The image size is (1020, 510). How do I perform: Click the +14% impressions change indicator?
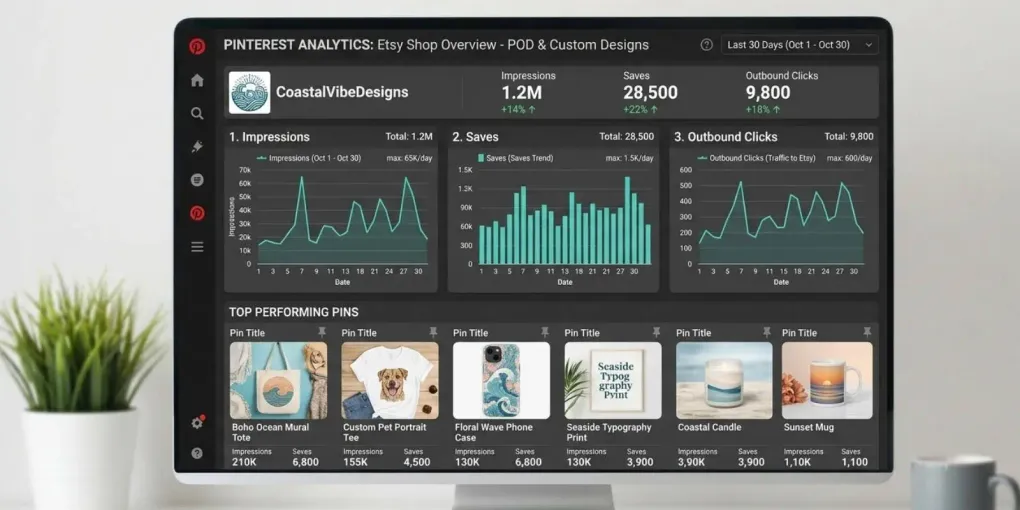point(518,109)
